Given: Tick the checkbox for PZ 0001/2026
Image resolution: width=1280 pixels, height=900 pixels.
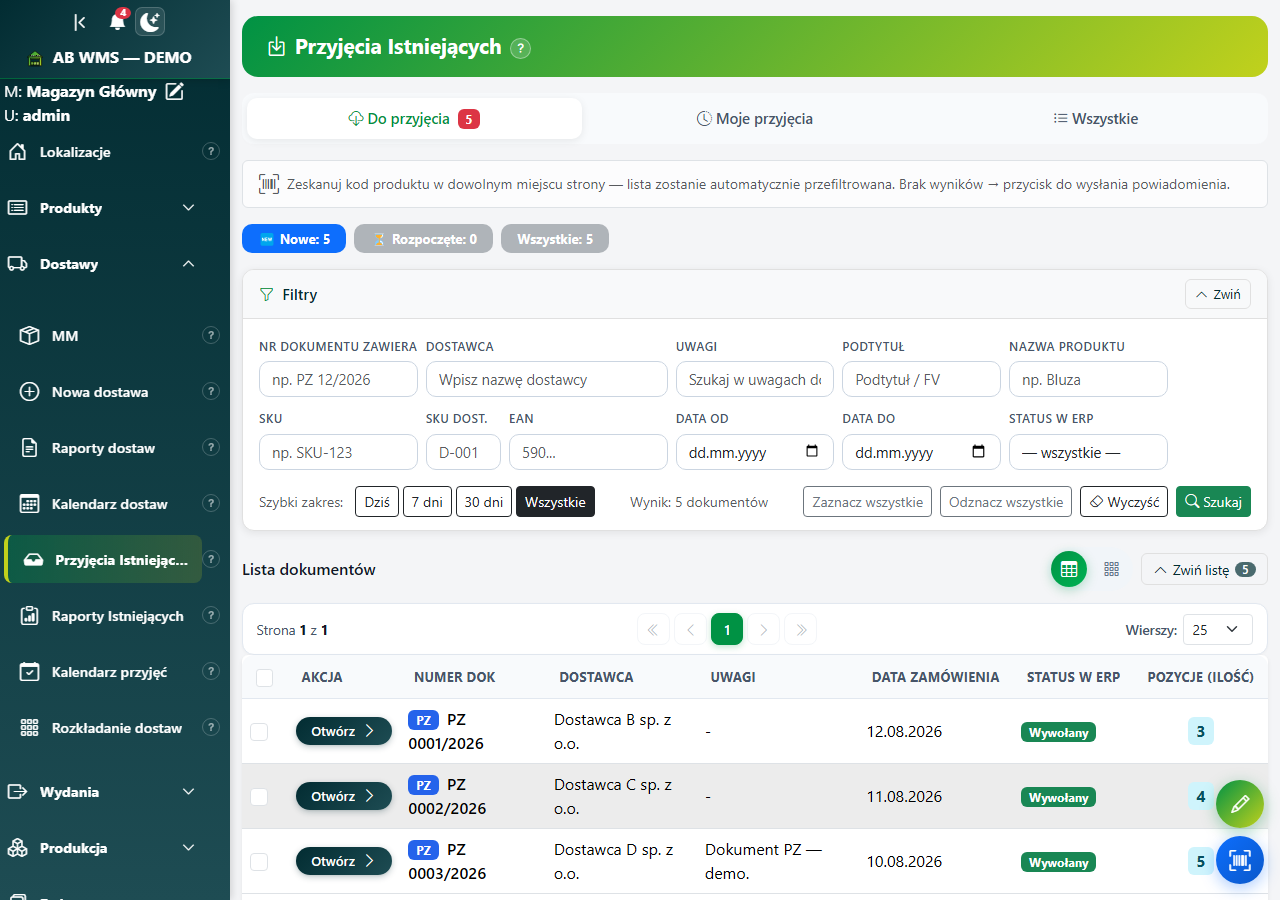Looking at the screenshot, I should point(259,732).
